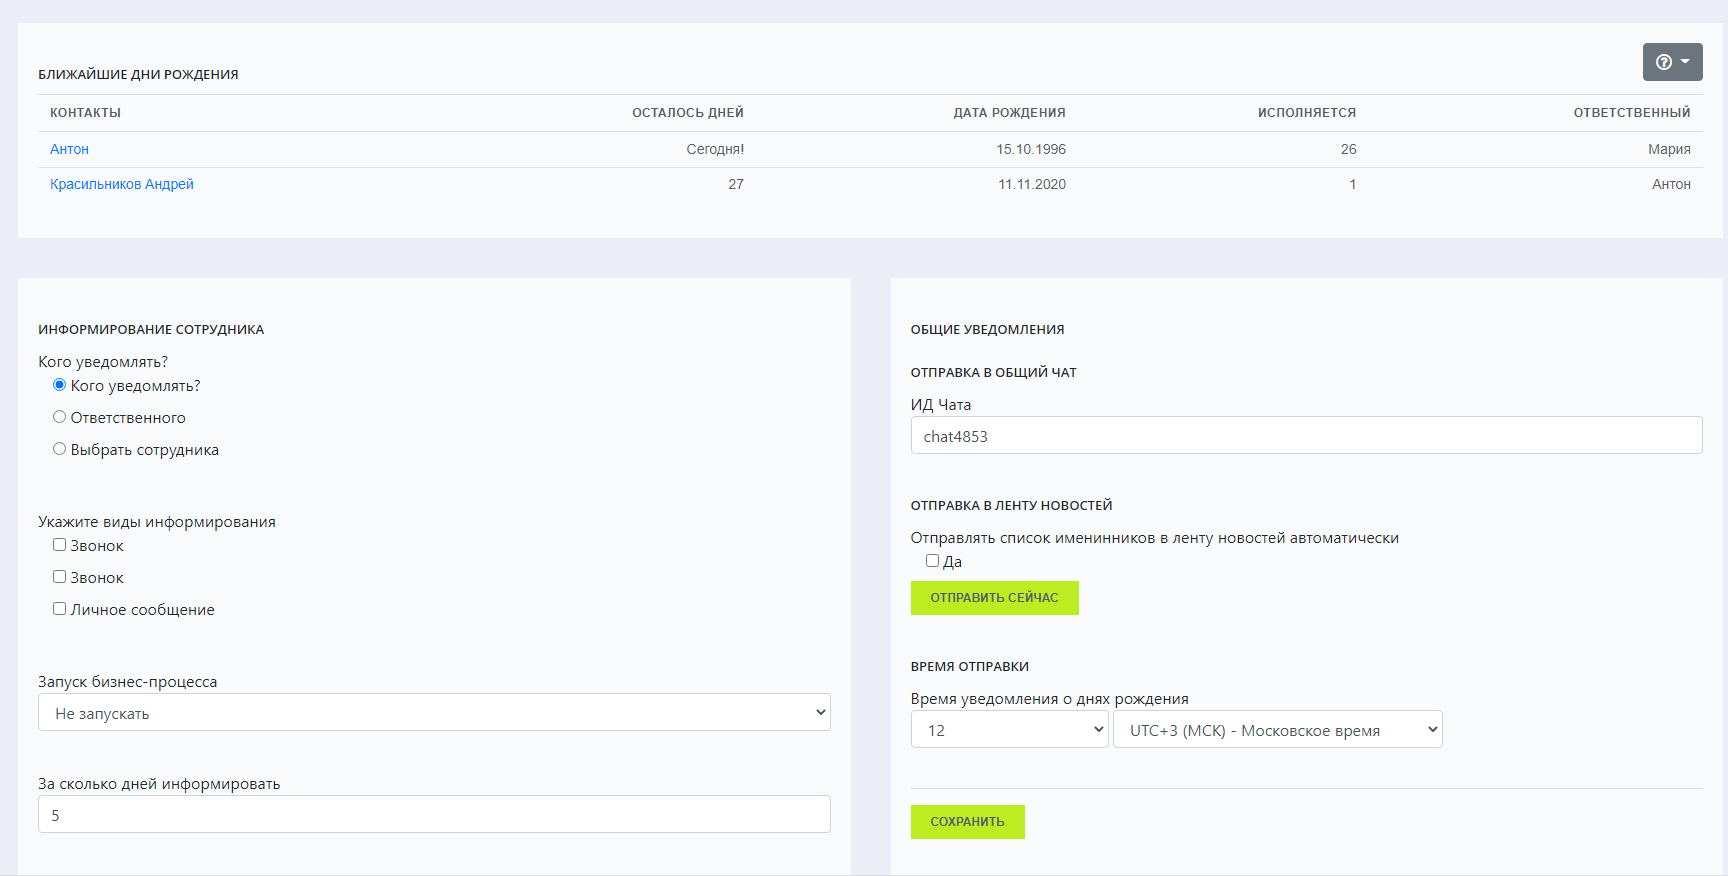Check the 'Да' auto-send checkbox

[932, 561]
